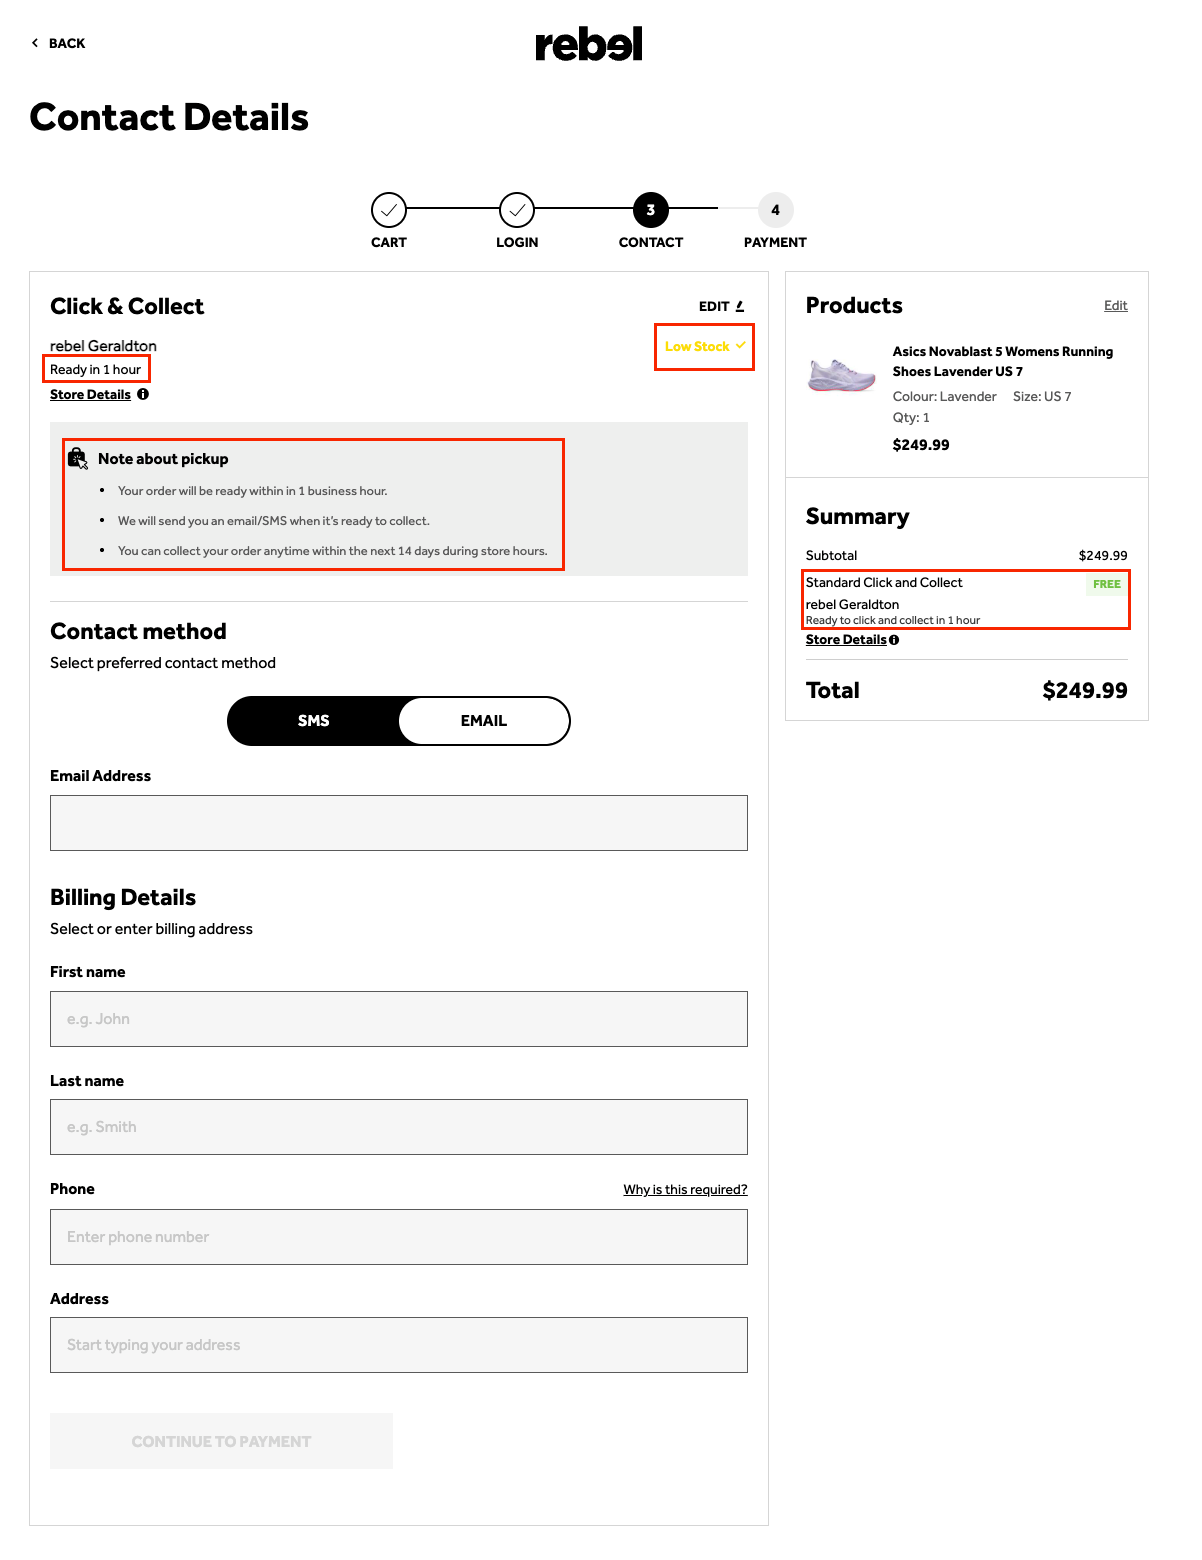Expand the Low Stock dropdown
1202x1560 pixels.
[703, 346]
